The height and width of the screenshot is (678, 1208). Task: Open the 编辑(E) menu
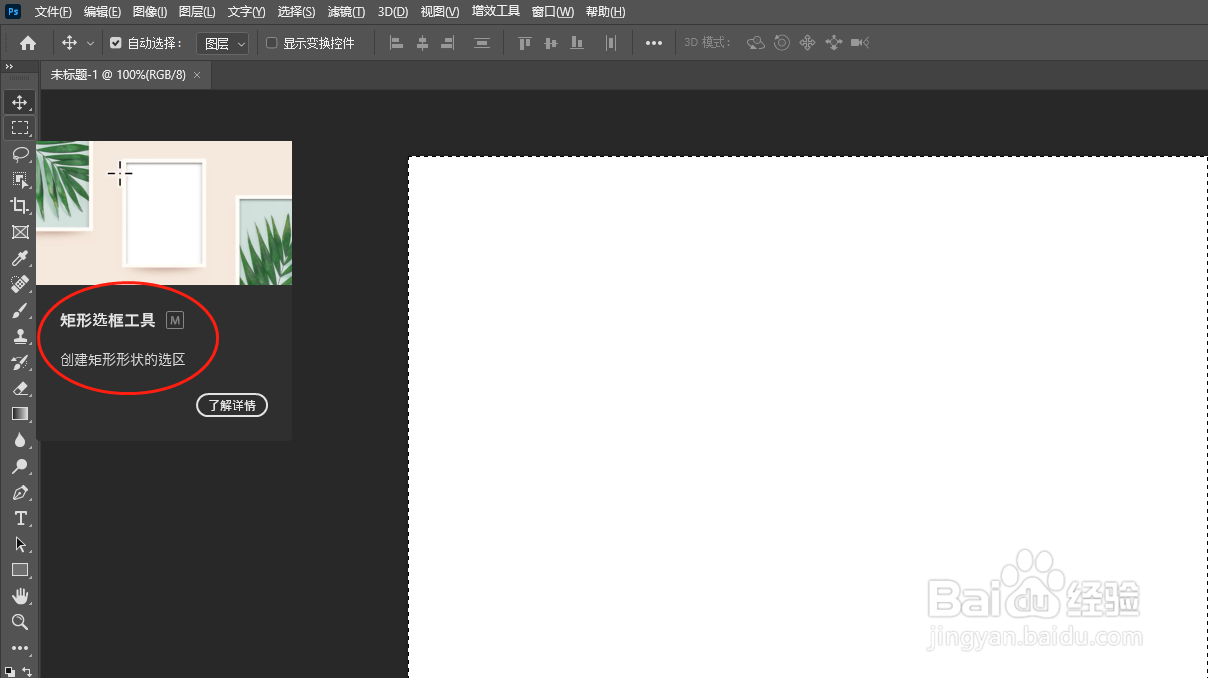102,11
